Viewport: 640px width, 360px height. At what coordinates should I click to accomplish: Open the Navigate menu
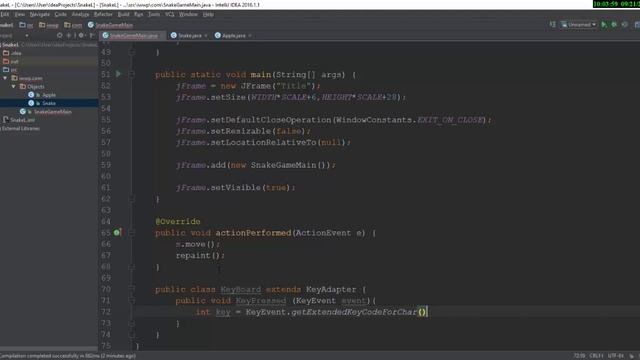(x=40, y=14)
